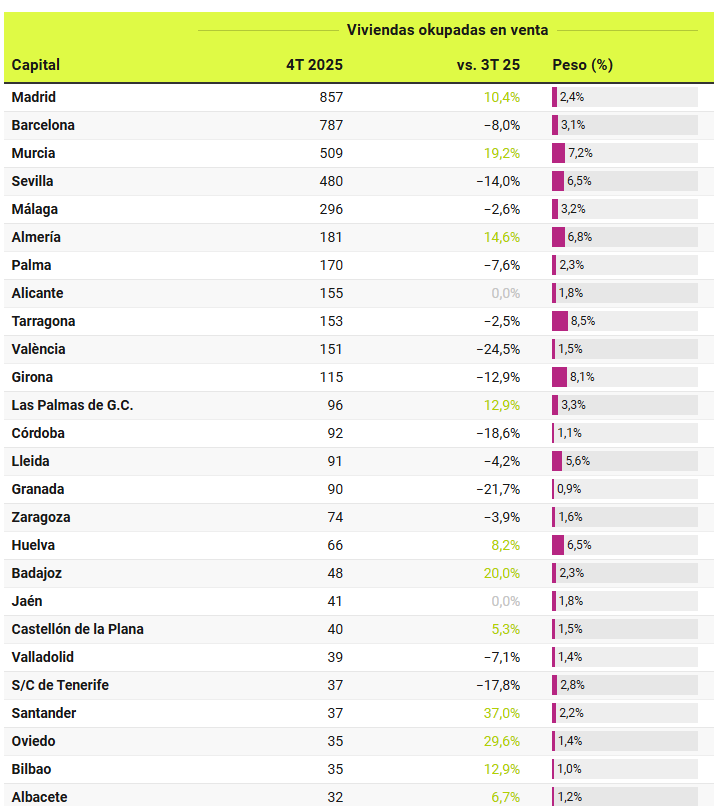This screenshot has height=806, width=715.
Task: Click Almería's 6,8% weight bar
Action: pos(558,237)
